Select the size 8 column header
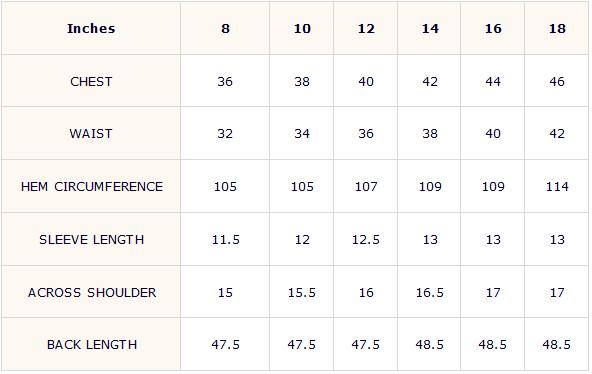The image size is (592, 374). click(225, 29)
